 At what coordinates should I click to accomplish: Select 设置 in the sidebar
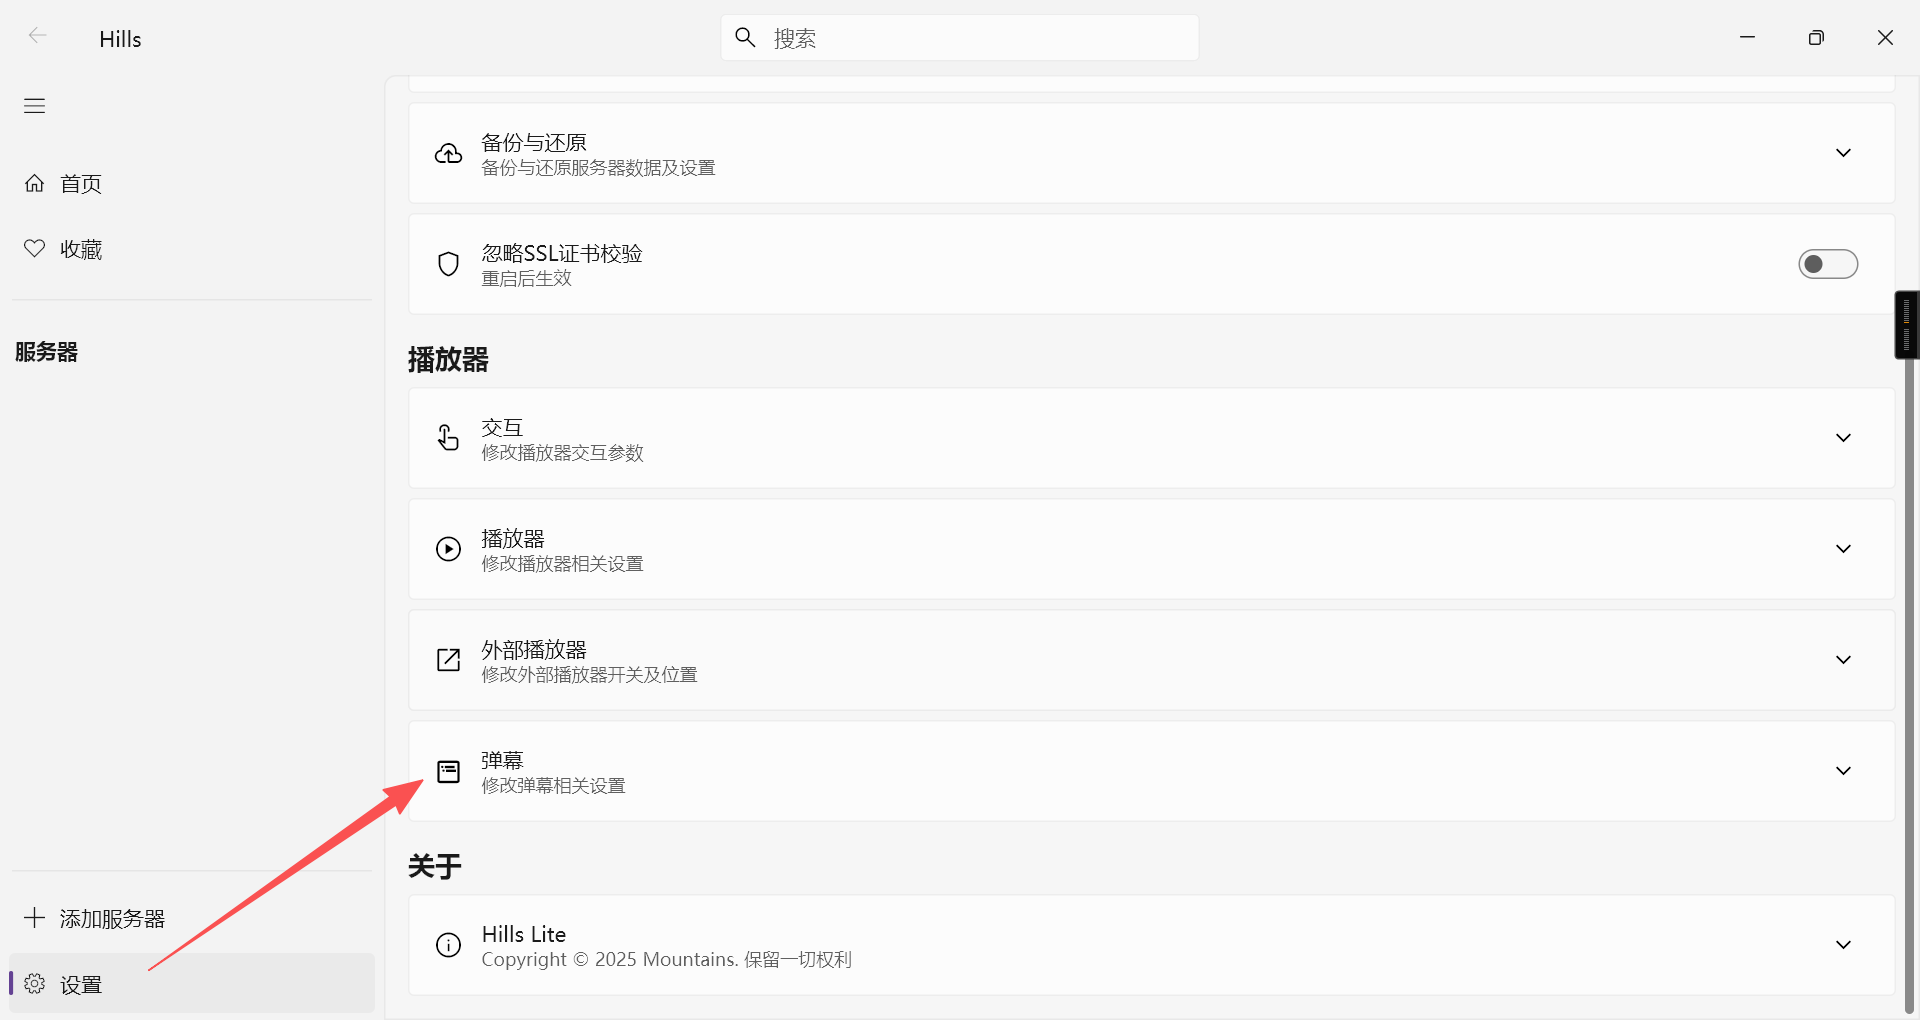(x=191, y=984)
